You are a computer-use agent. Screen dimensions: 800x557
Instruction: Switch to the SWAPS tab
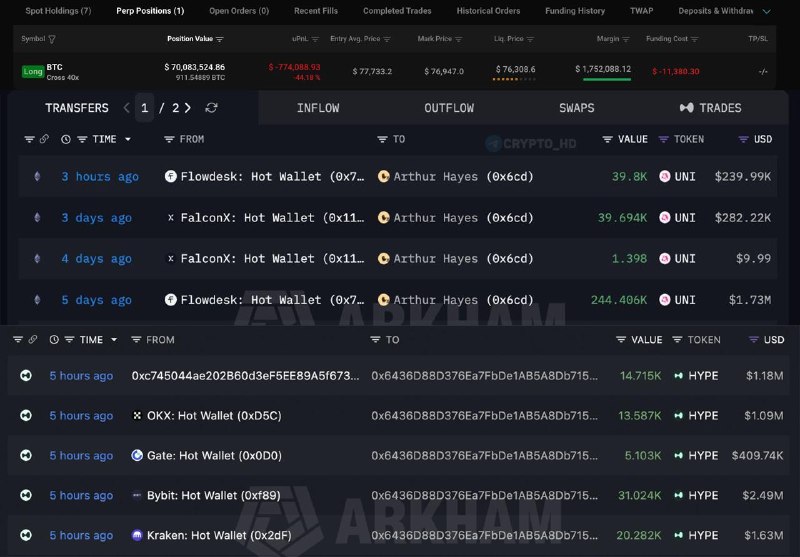[x=577, y=108]
